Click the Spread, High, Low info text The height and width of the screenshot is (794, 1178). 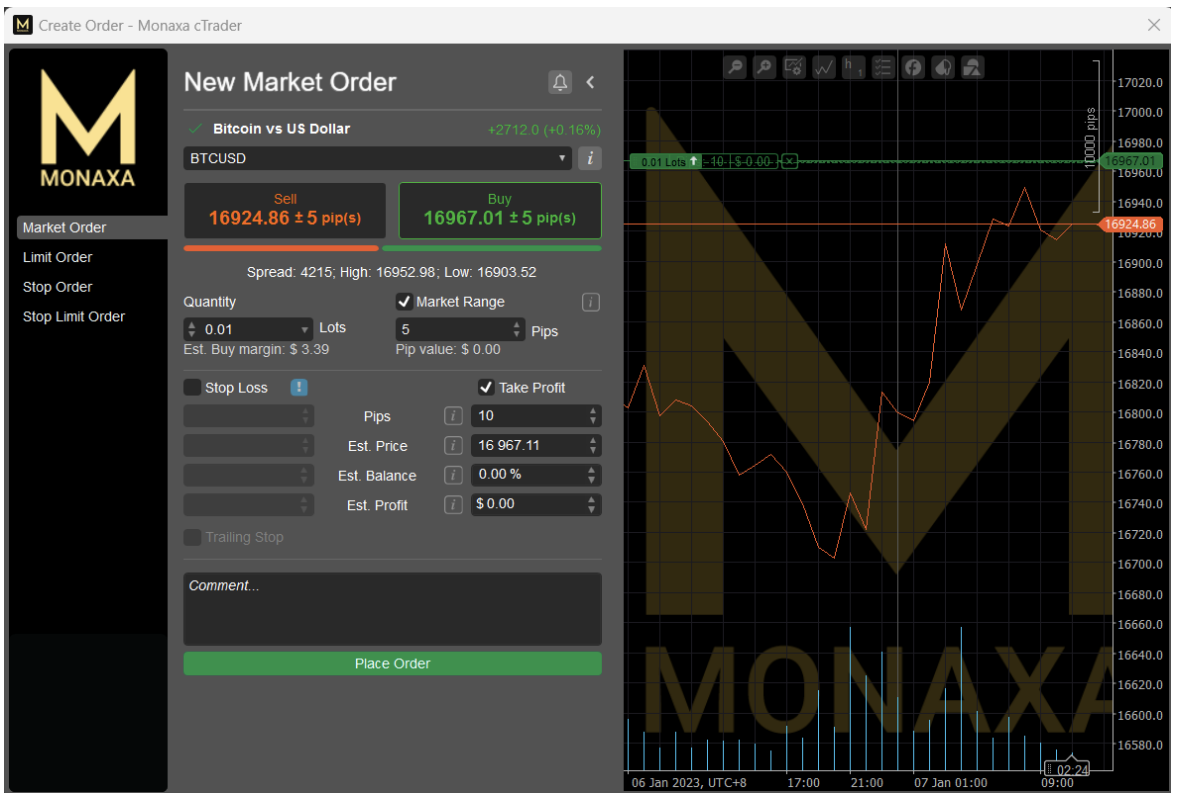point(391,272)
